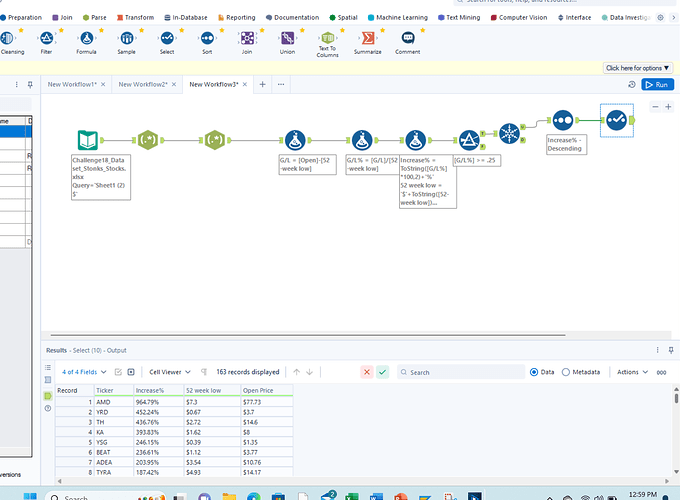The width and height of the screenshot is (680, 500).
Task: Open Results panel vertical ellipsis menu
Action: pos(657,350)
